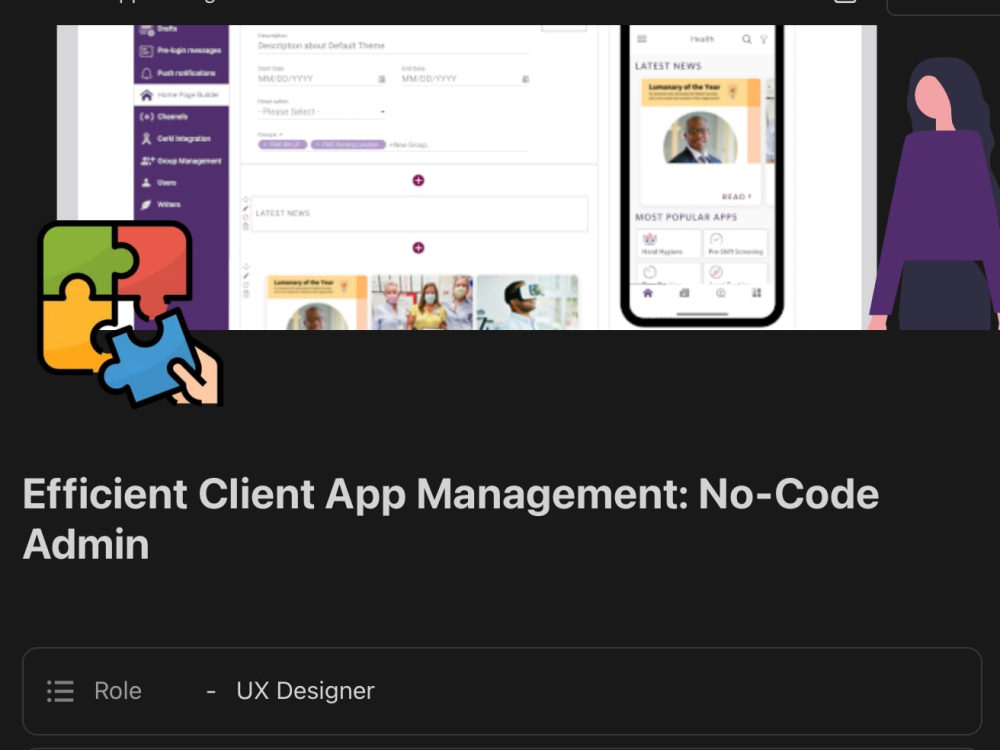Viewport: 1000px width, 750px height.
Task: Click the Users person icon
Action: 146,182
